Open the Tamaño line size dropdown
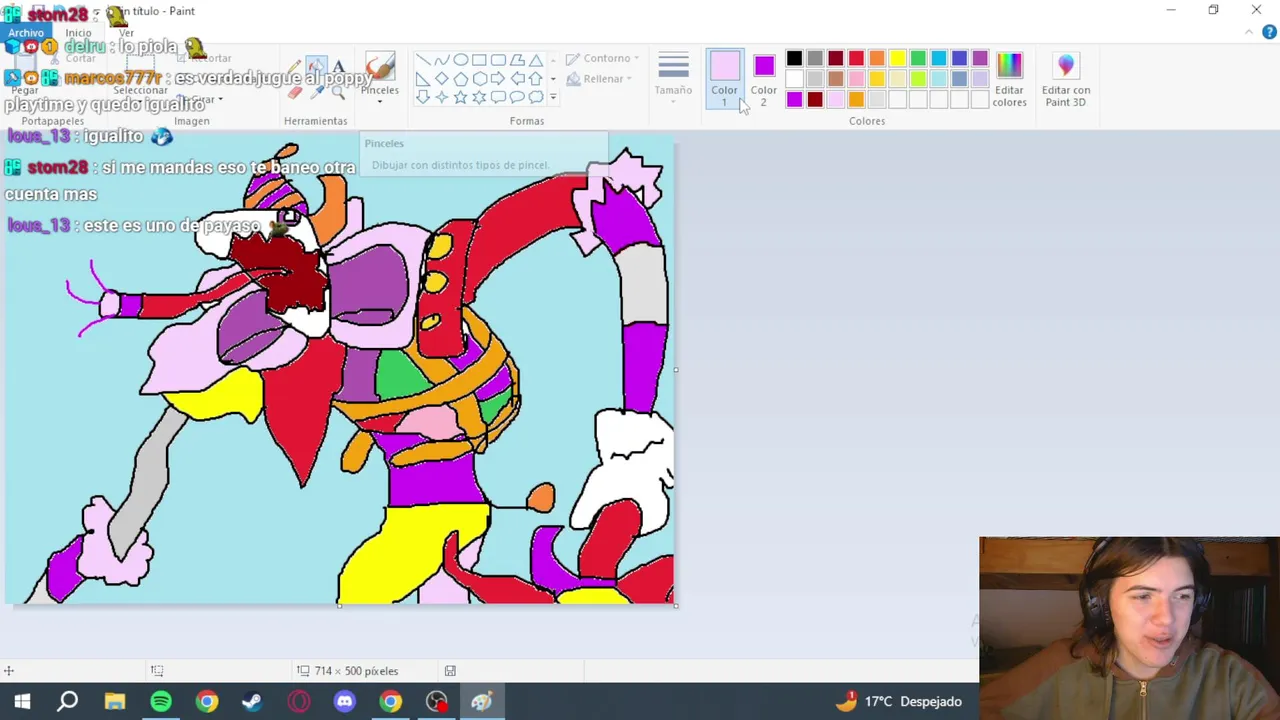The width and height of the screenshot is (1280, 720). tap(673, 76)
